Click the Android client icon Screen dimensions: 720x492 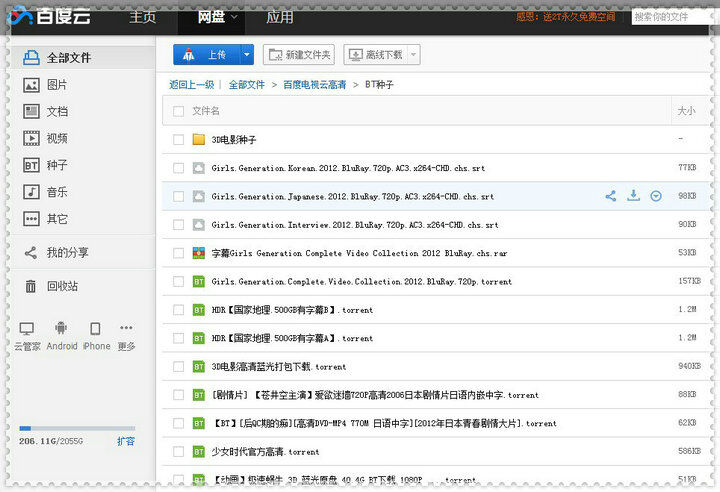click(61, 329)
